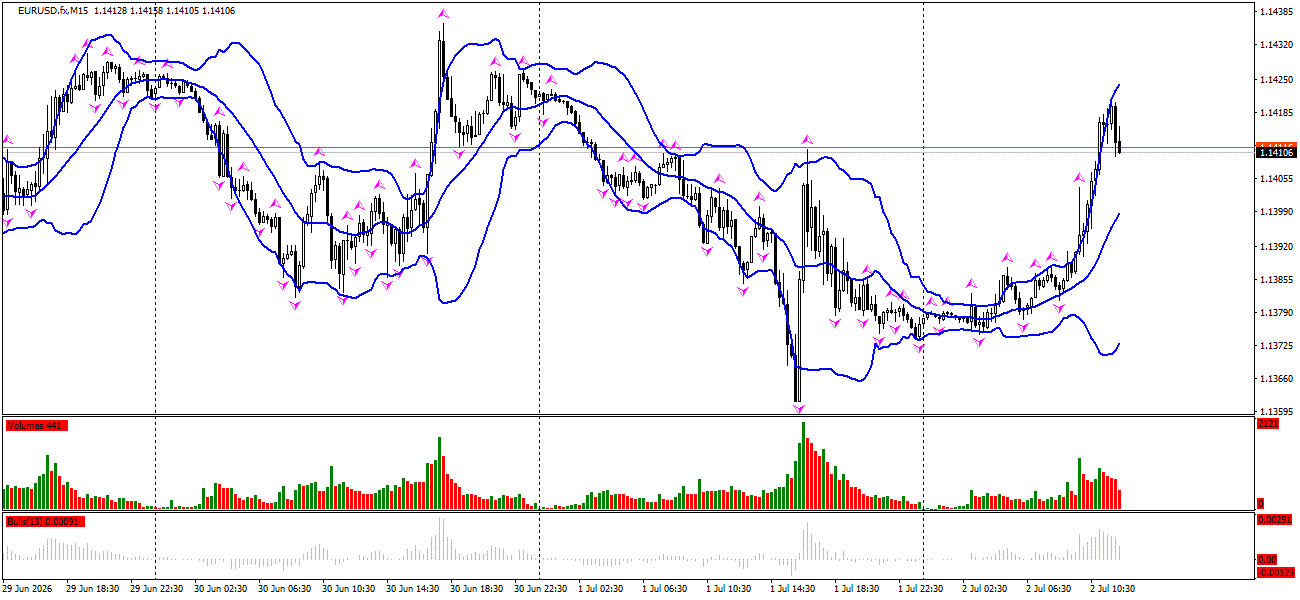Click the 1.14320 price axis label
The width and height of the screenshot is (1300, 600).
click(1276, 45)
